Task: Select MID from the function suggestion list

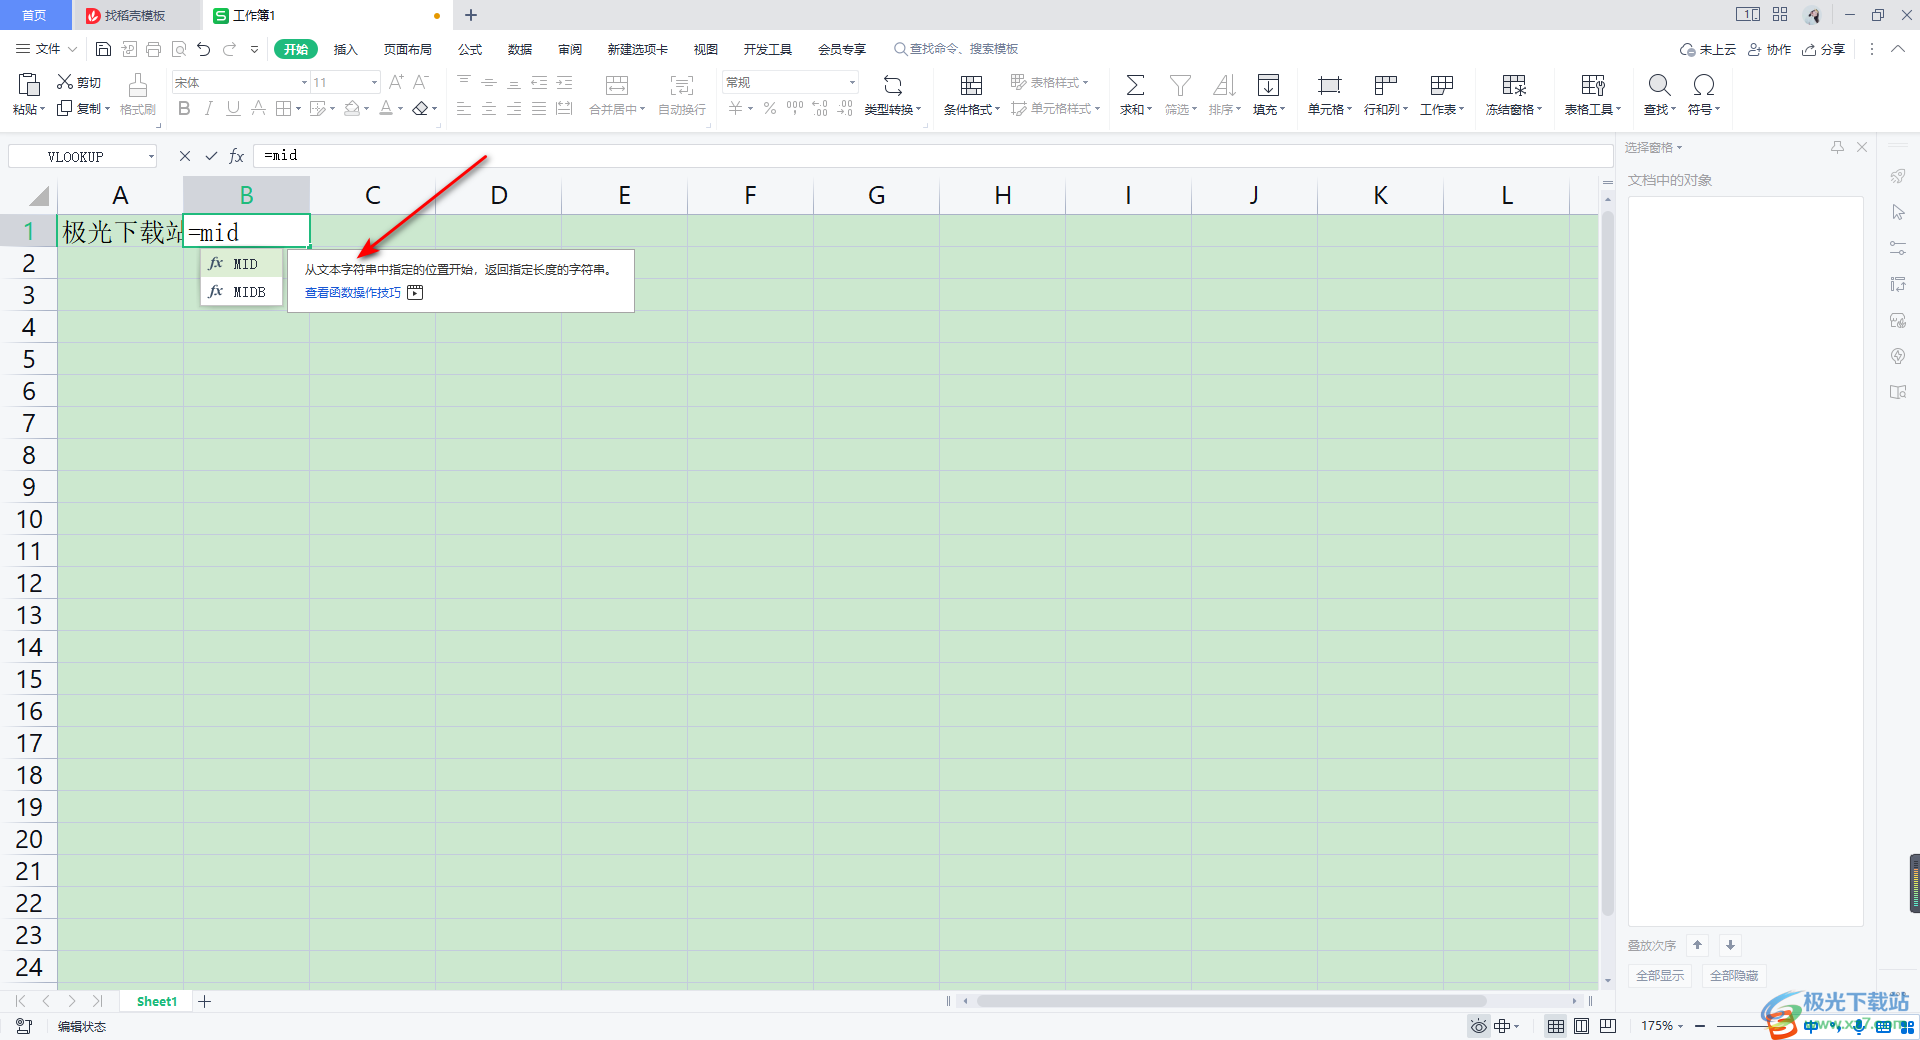Action: click(x=241, y=264)
